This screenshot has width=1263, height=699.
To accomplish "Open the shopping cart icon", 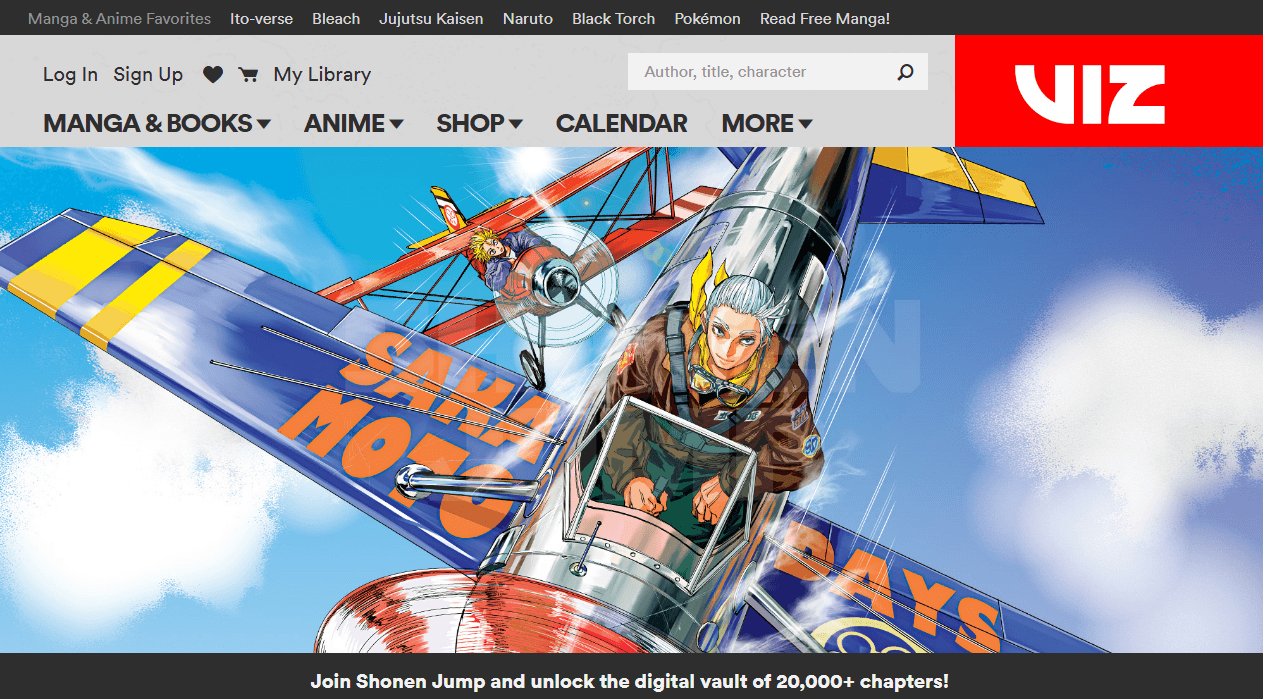I will coord(248,74).
